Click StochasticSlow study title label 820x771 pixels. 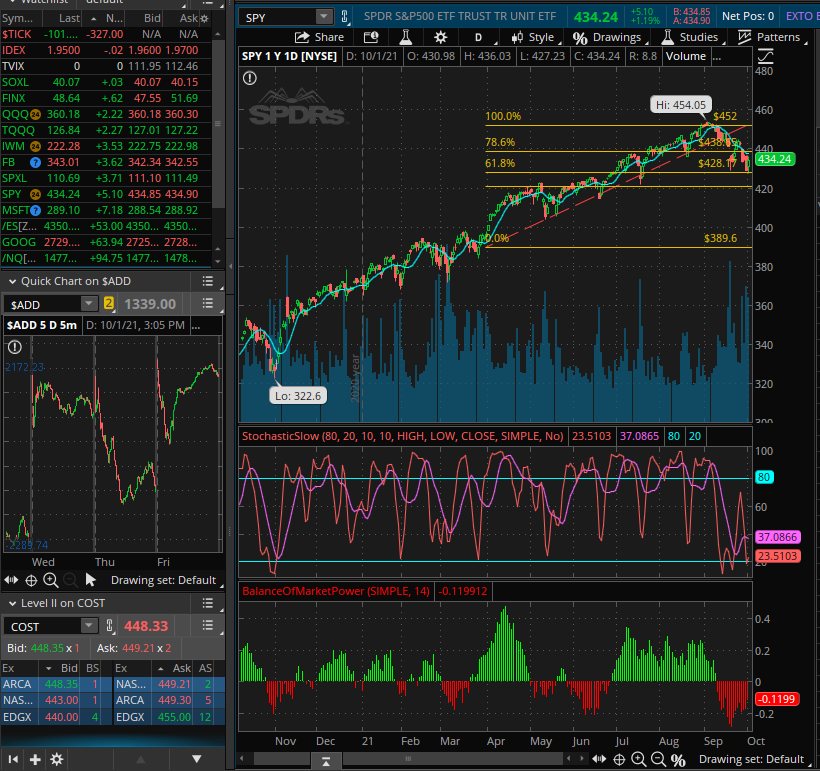click(x=403, y=436)
